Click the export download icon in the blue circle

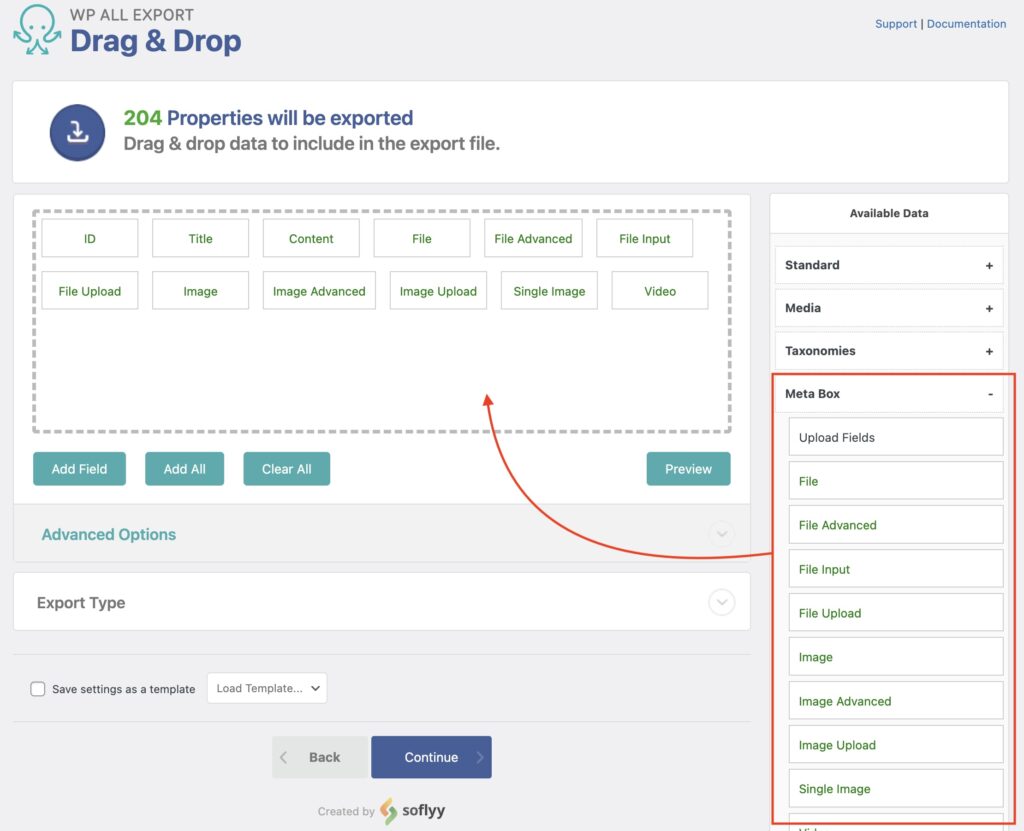(x=77, y=131)
